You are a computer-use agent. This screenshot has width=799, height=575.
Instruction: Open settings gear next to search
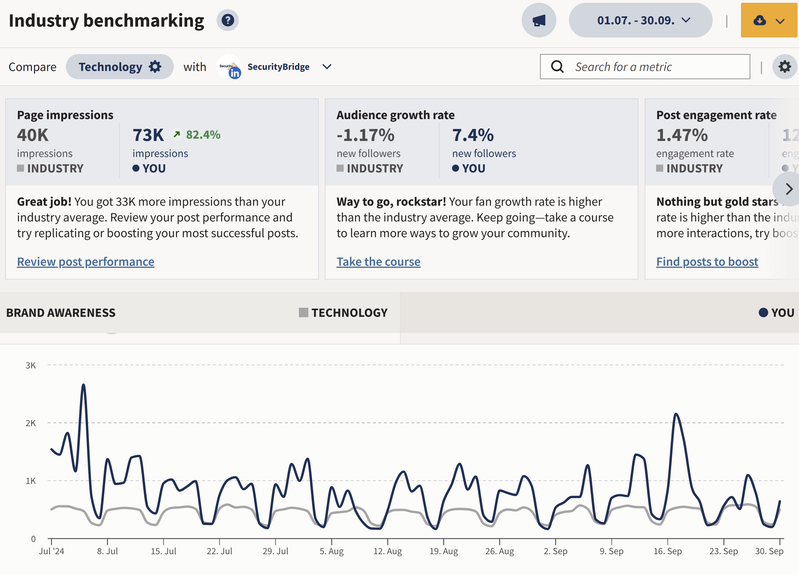coord(785,67)
